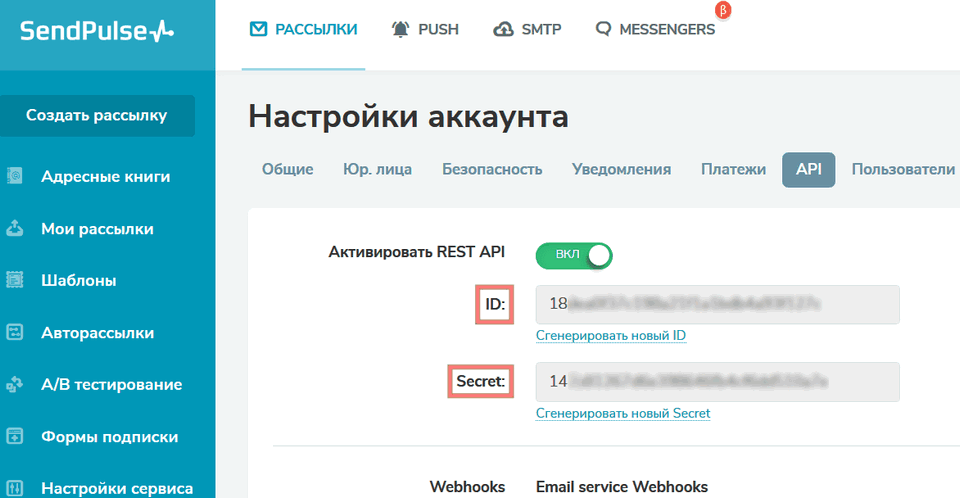Click the Шаблоны sidebar icon
Screen dimensions: 960x498
(15, 280)
